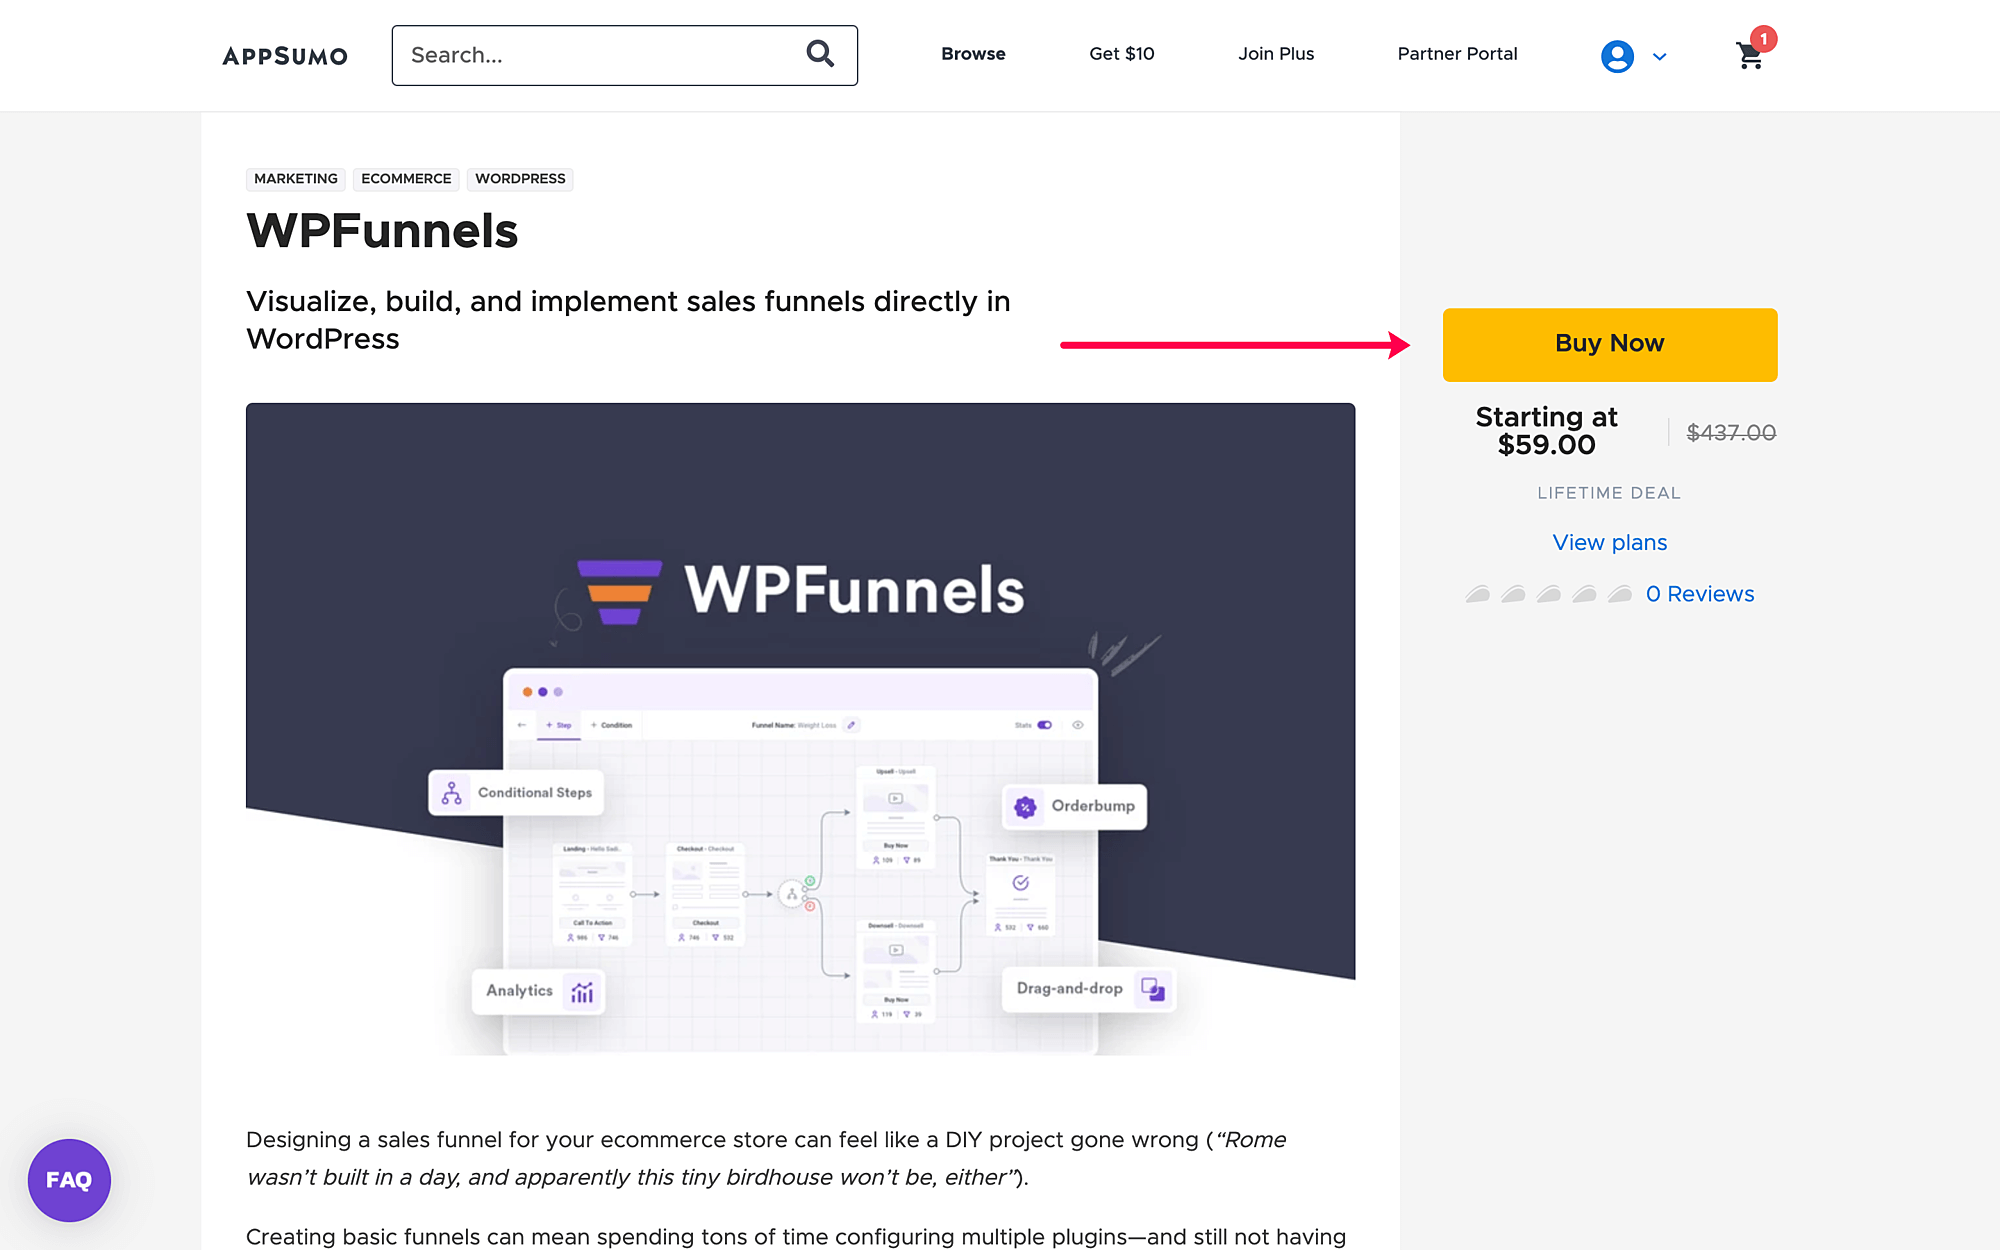Open the View plans link
Image resolution: width=2000 pixels, height=1250 pixels.
[x=1610, y=543]
